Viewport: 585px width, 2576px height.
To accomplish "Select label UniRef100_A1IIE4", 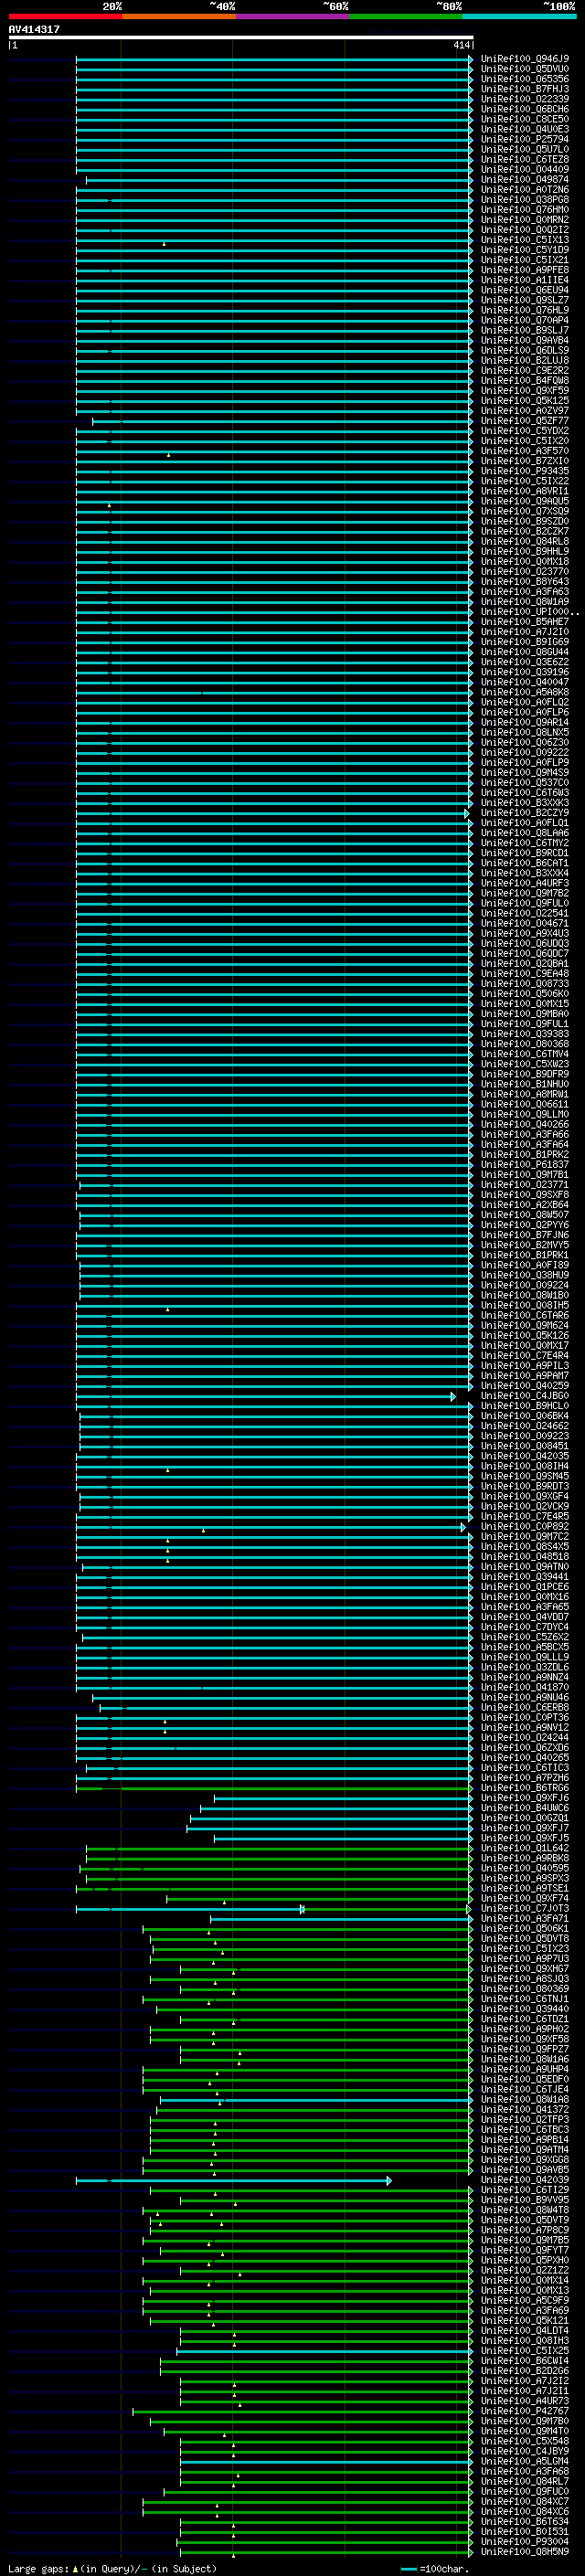I will [524, 280].
